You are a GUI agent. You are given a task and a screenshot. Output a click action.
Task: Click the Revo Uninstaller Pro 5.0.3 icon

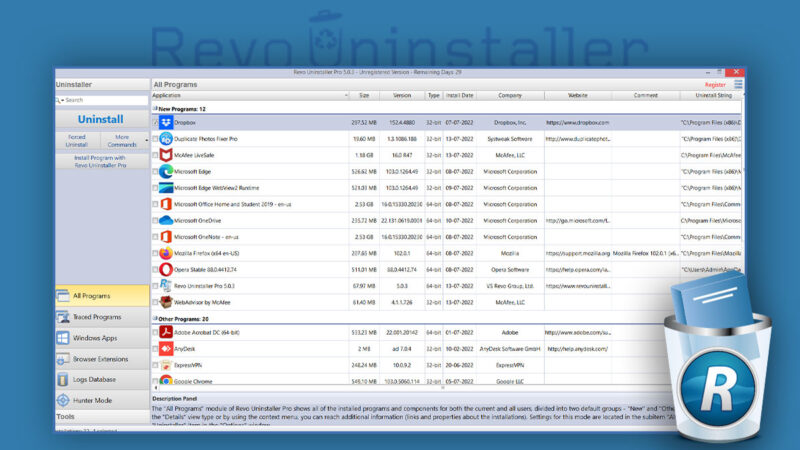pyautogui.click(x=166, y=286)
